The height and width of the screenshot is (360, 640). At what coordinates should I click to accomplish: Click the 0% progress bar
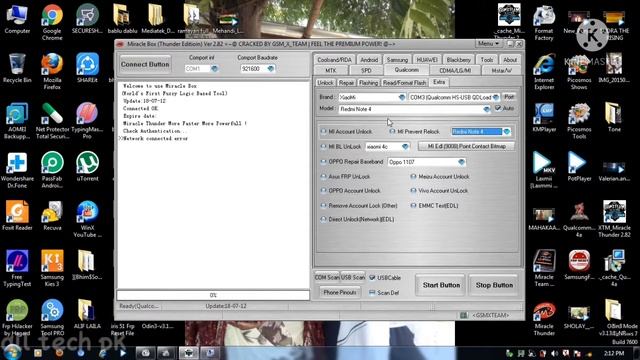pos(213,295)
